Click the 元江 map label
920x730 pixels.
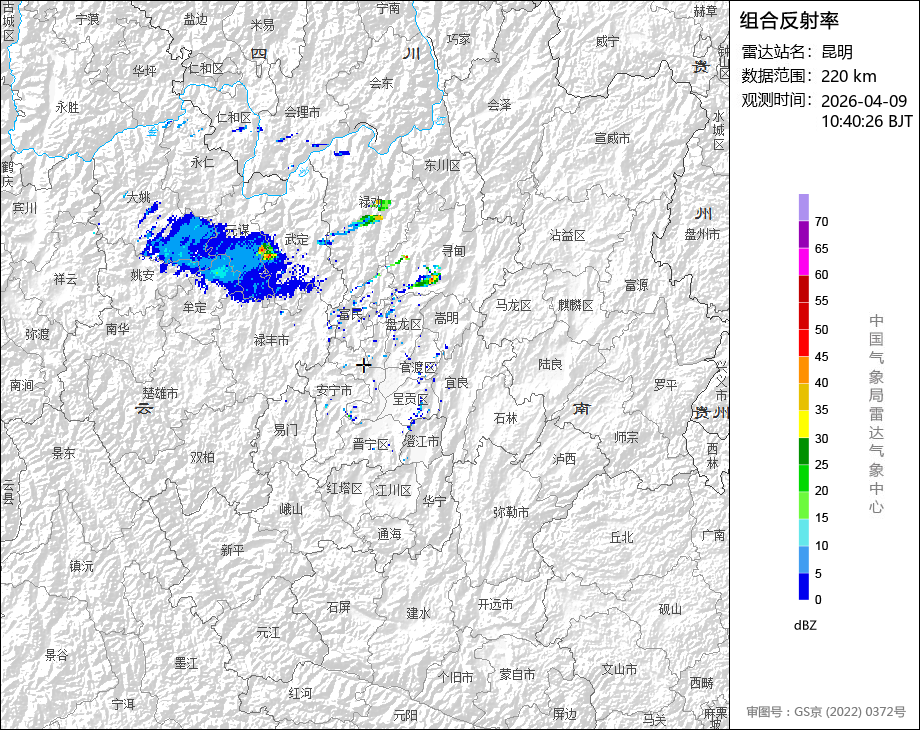[268, 633]
